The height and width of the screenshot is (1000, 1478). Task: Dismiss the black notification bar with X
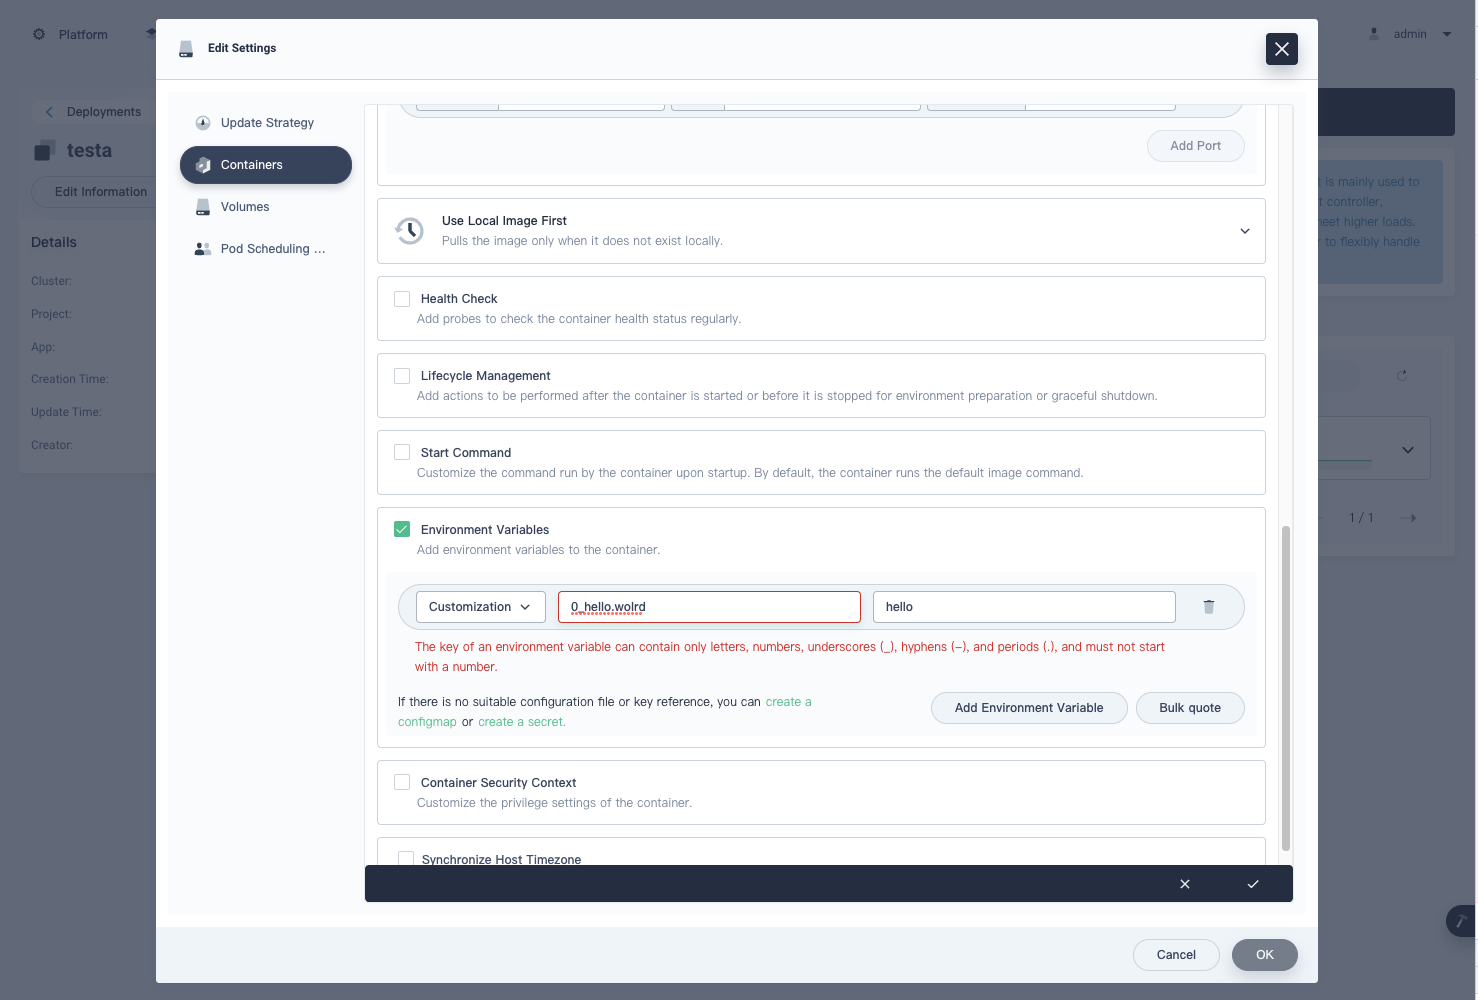(1184, 884)
